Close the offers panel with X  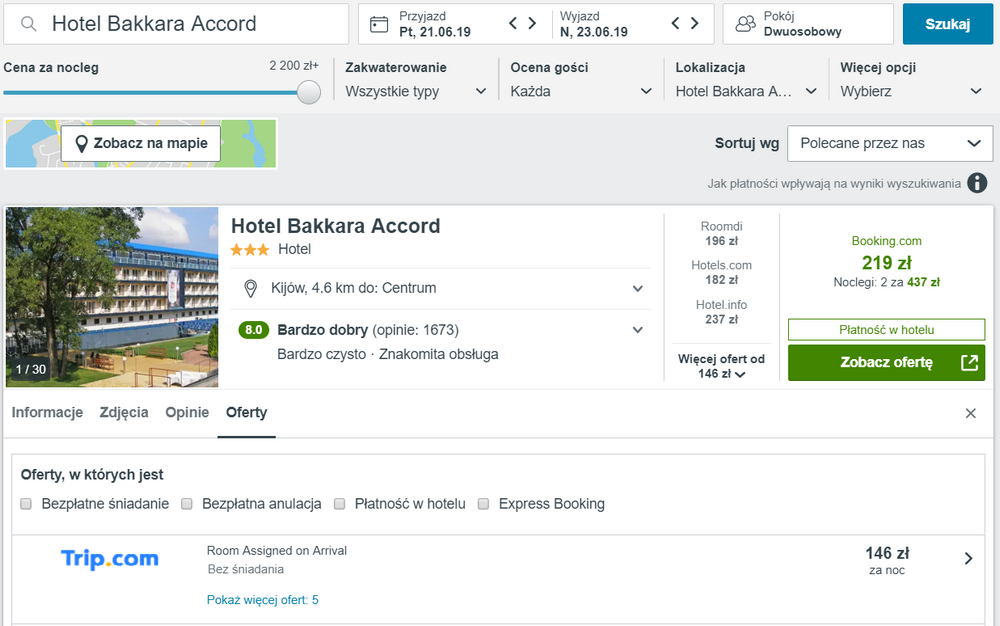coord(971,413)
